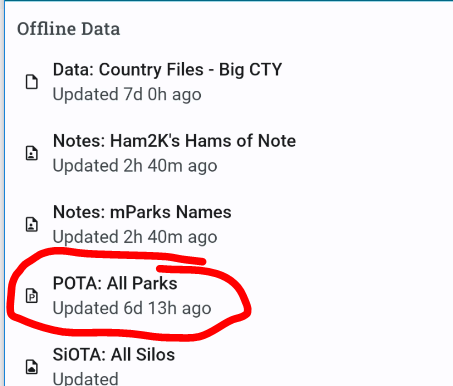Viewport: 453px width, 386px height.
Task: Click the Country Files document icon
Action: 32,82
